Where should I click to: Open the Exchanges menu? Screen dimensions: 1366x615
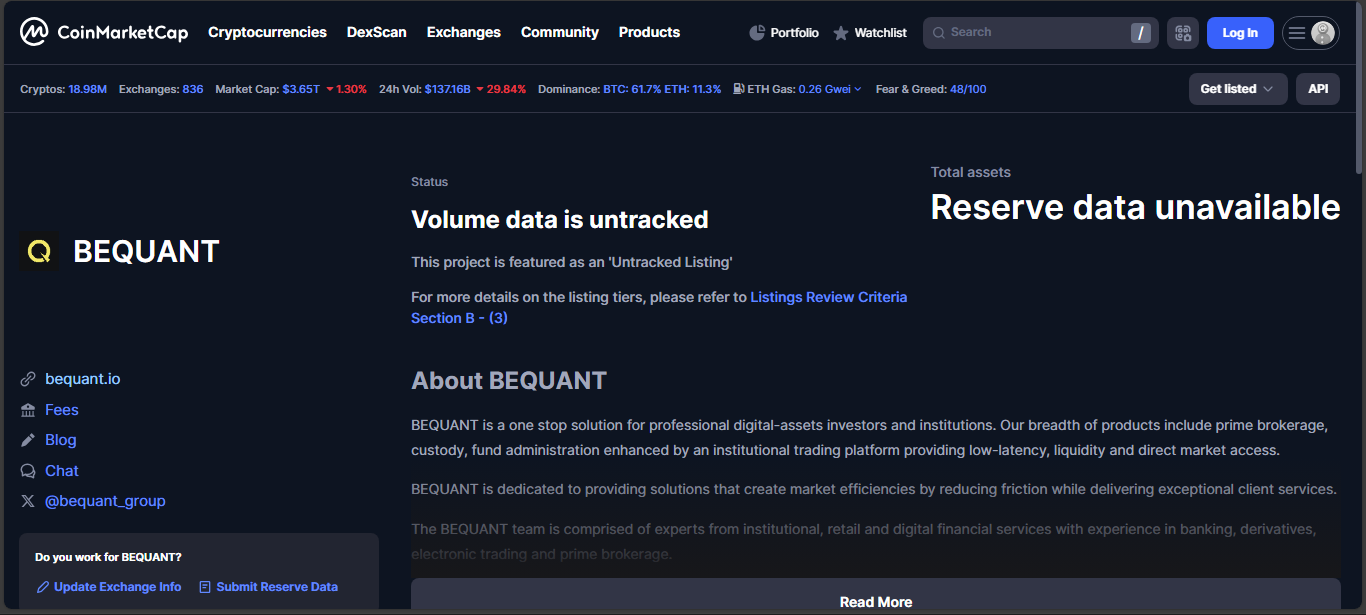(464, 32)
